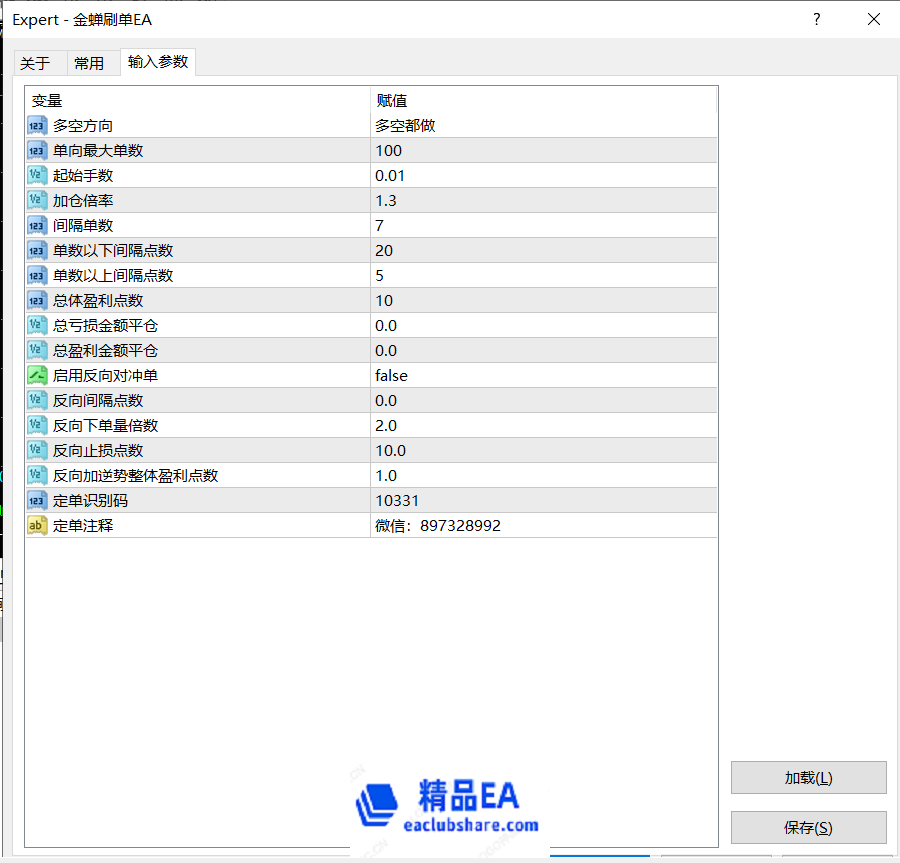Image resolution: width=900 pixels, height=863 pixels.
Task: Click the integer icon next to 单向最大单数
Action: click(37, 150)
